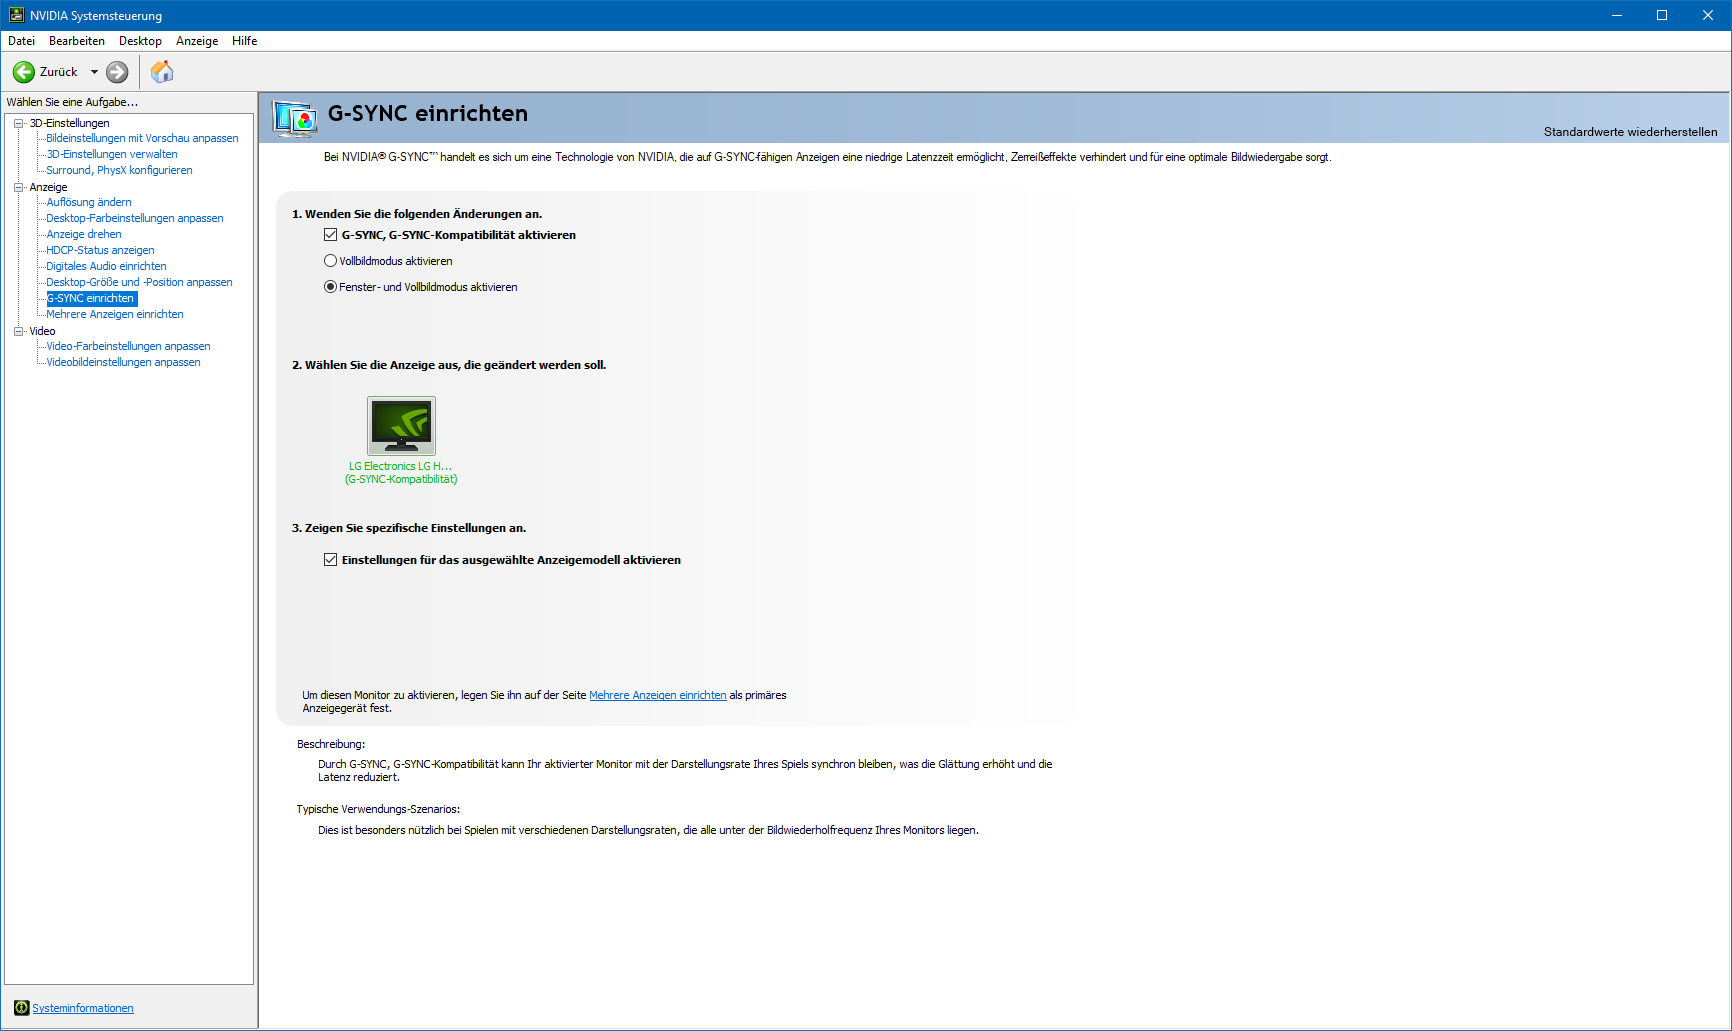1732x1031 pixels.
Task: Click the G-SYNC einrichten header icon
Action: (x=295, y=119)
